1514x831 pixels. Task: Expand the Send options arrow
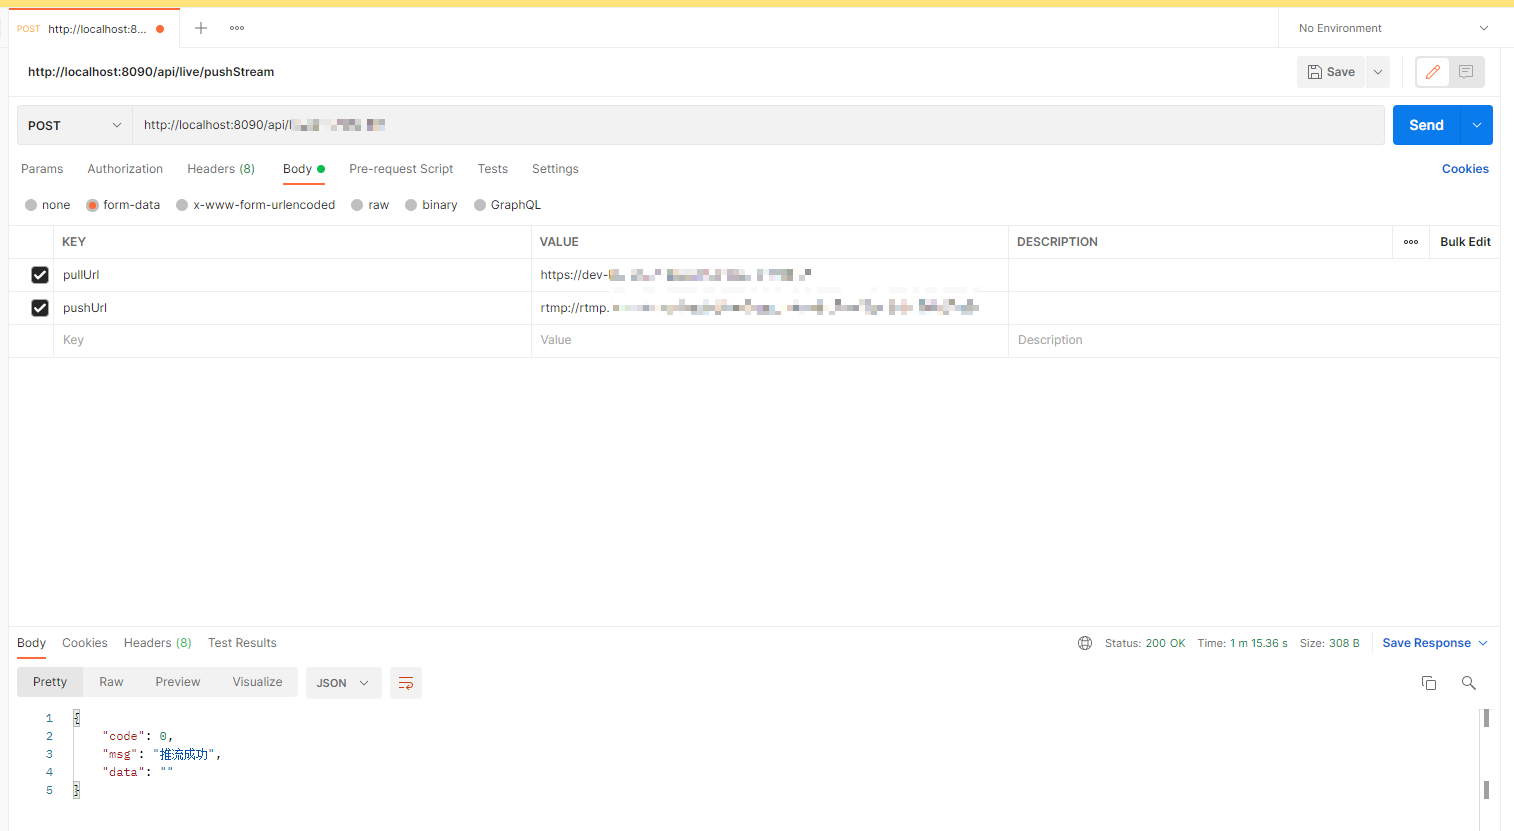(x=1477, y=125)
